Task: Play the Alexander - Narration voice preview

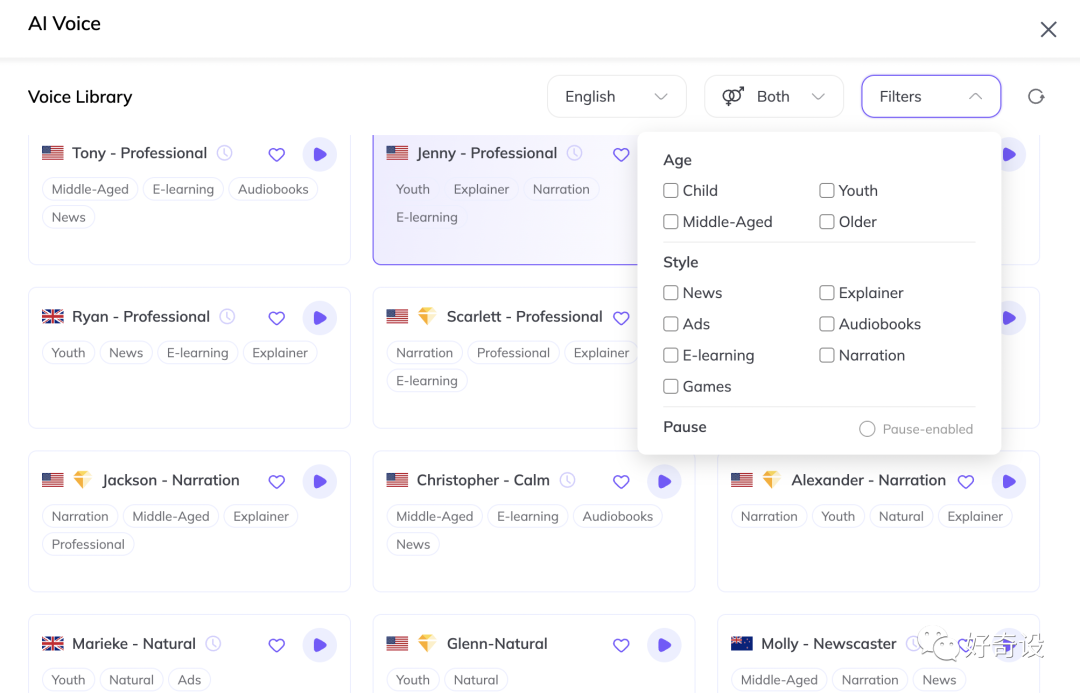Action: point(1008,482)
